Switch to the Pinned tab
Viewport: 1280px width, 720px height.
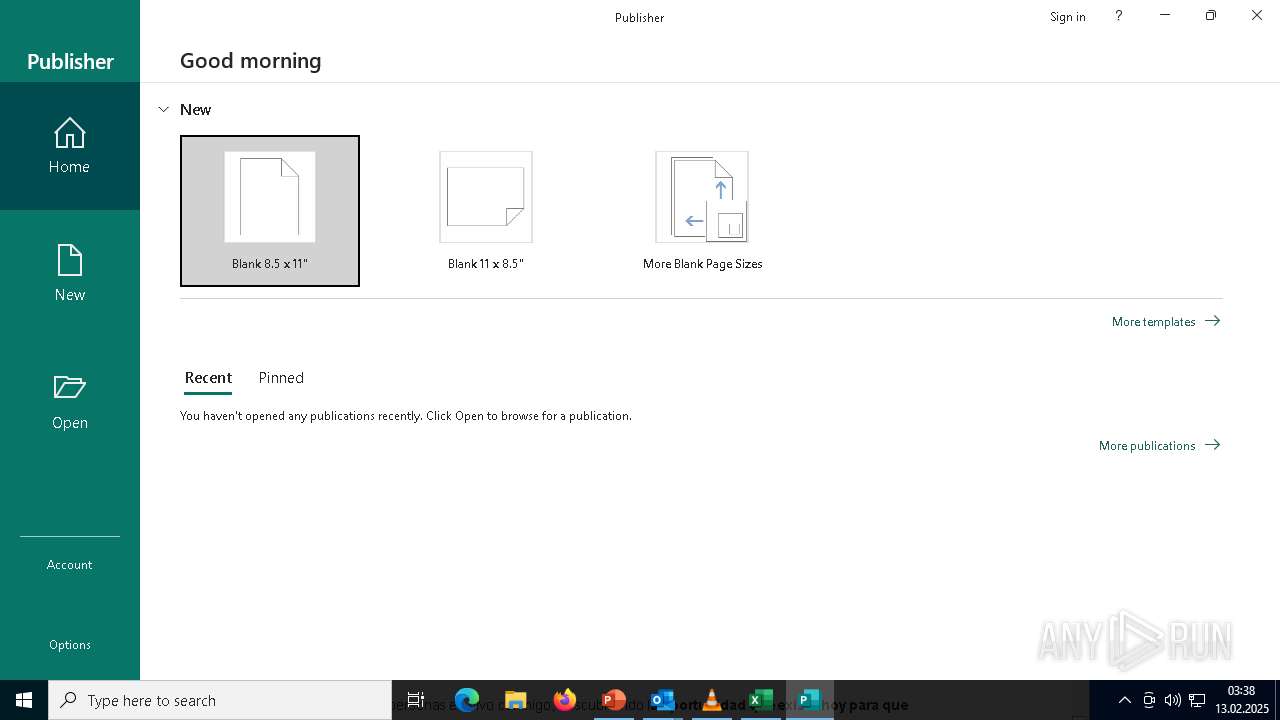tap(281, 378)
